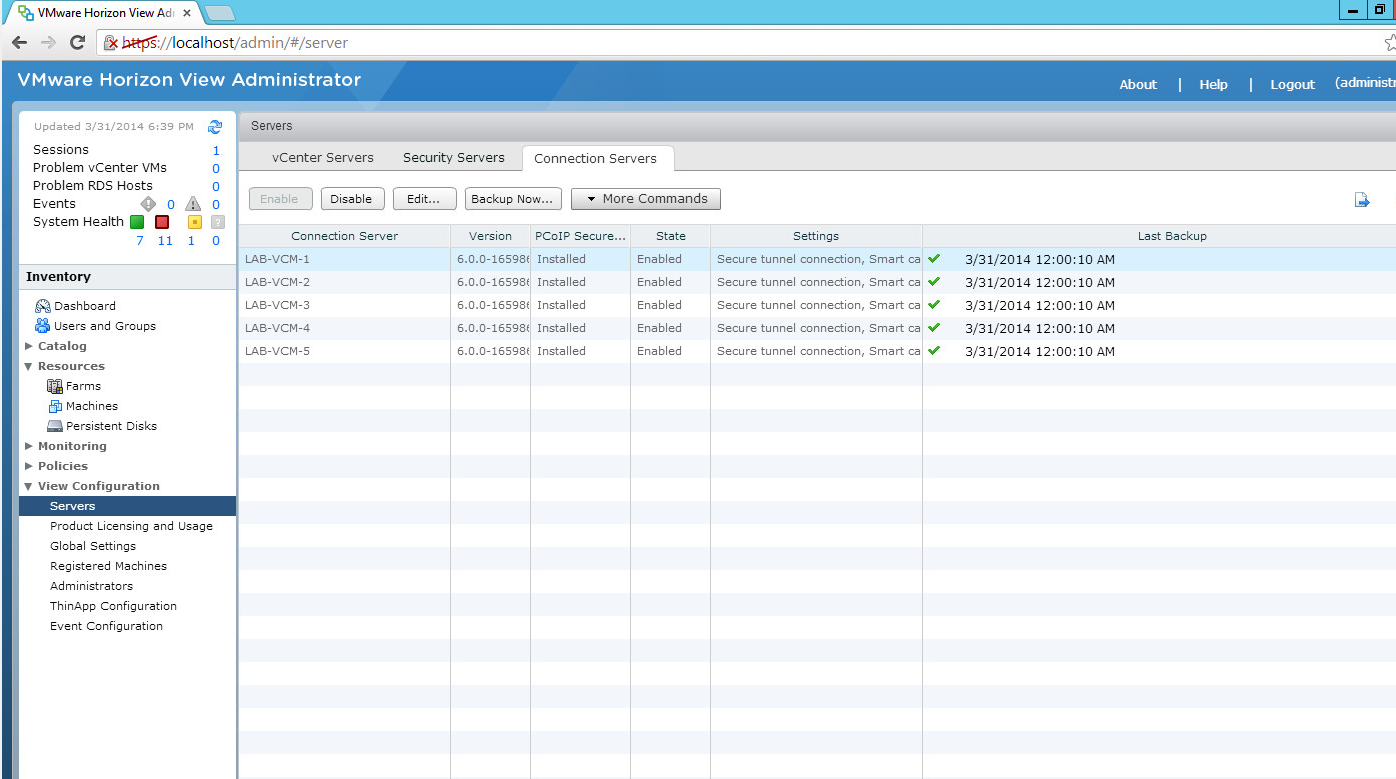This screenshot has width=1396, height=779.
Task: Sort by PCoIP Secure column header
Action: pos(580,236)
